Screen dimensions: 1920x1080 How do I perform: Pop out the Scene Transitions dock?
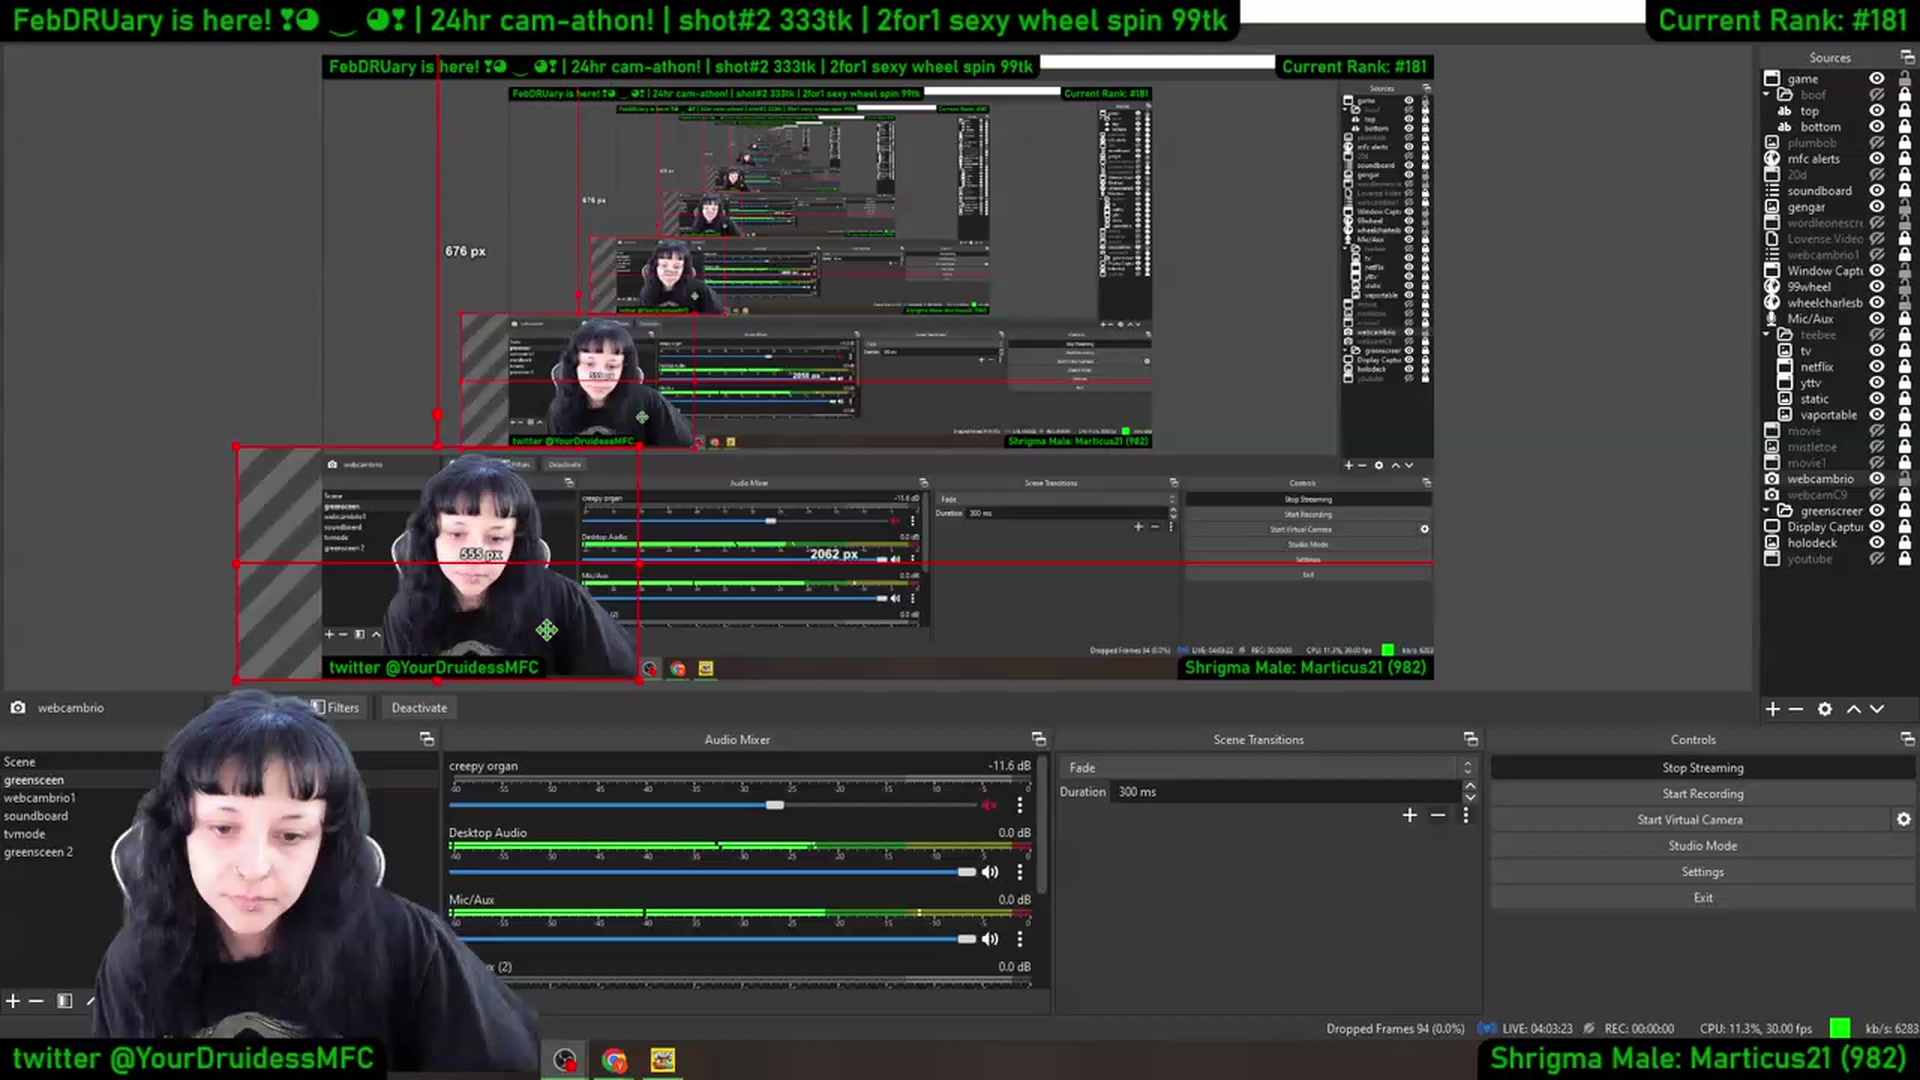click(x=1470, y=739)
